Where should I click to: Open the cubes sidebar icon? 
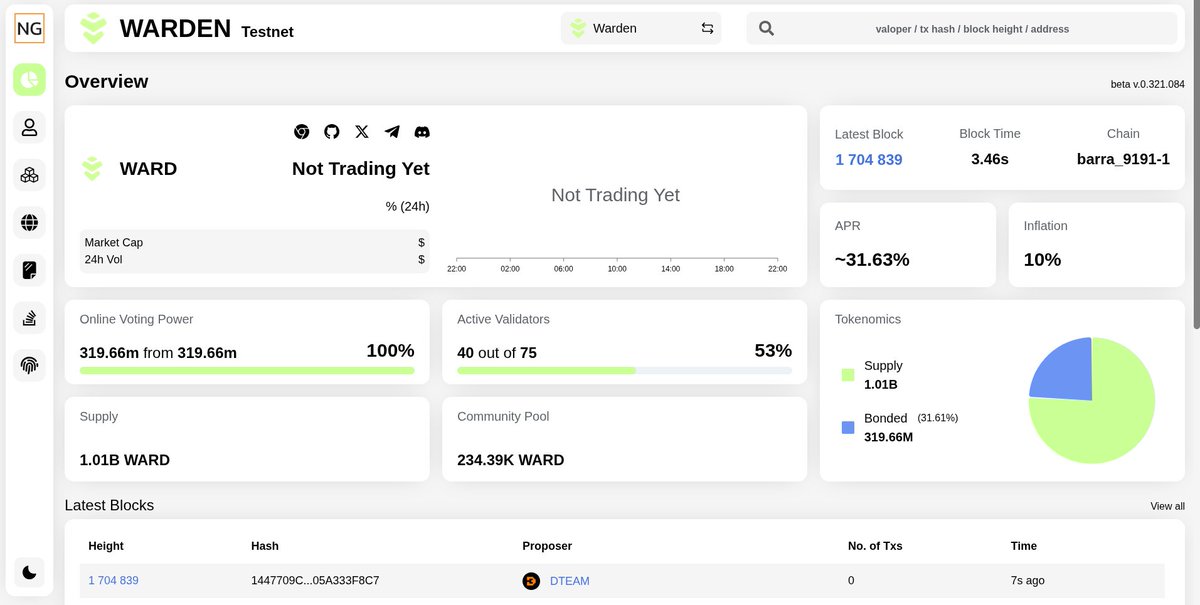point(29,176)
